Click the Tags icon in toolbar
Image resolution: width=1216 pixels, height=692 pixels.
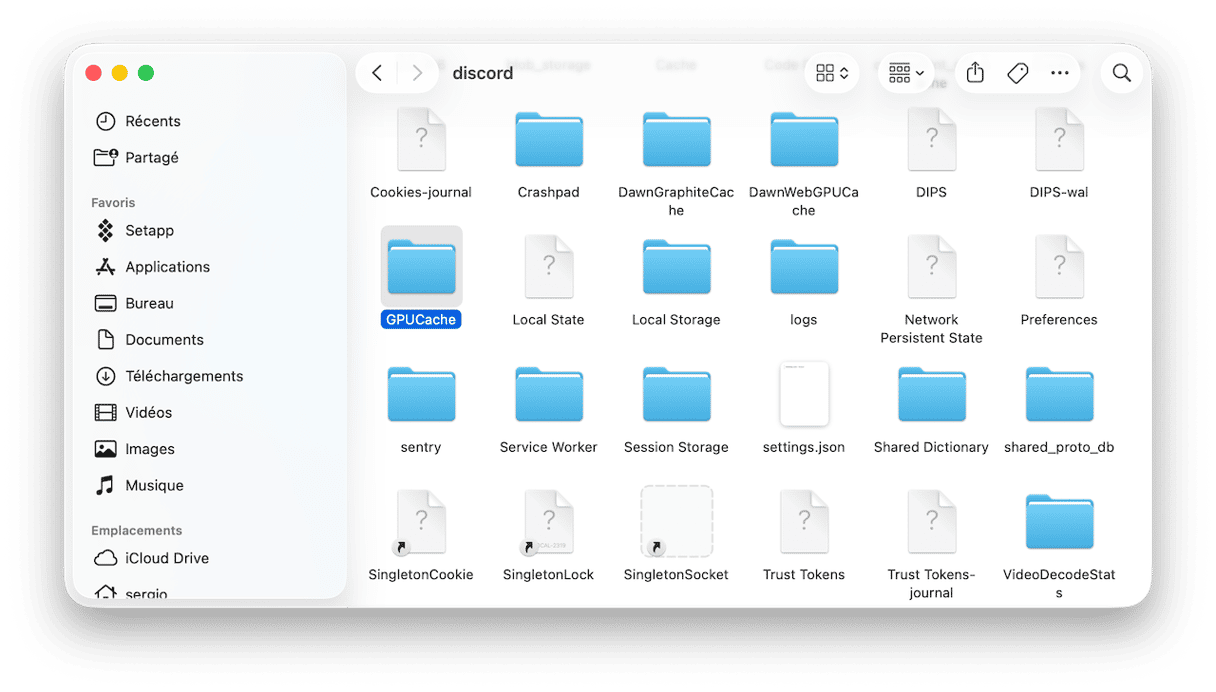[1017, 73]
